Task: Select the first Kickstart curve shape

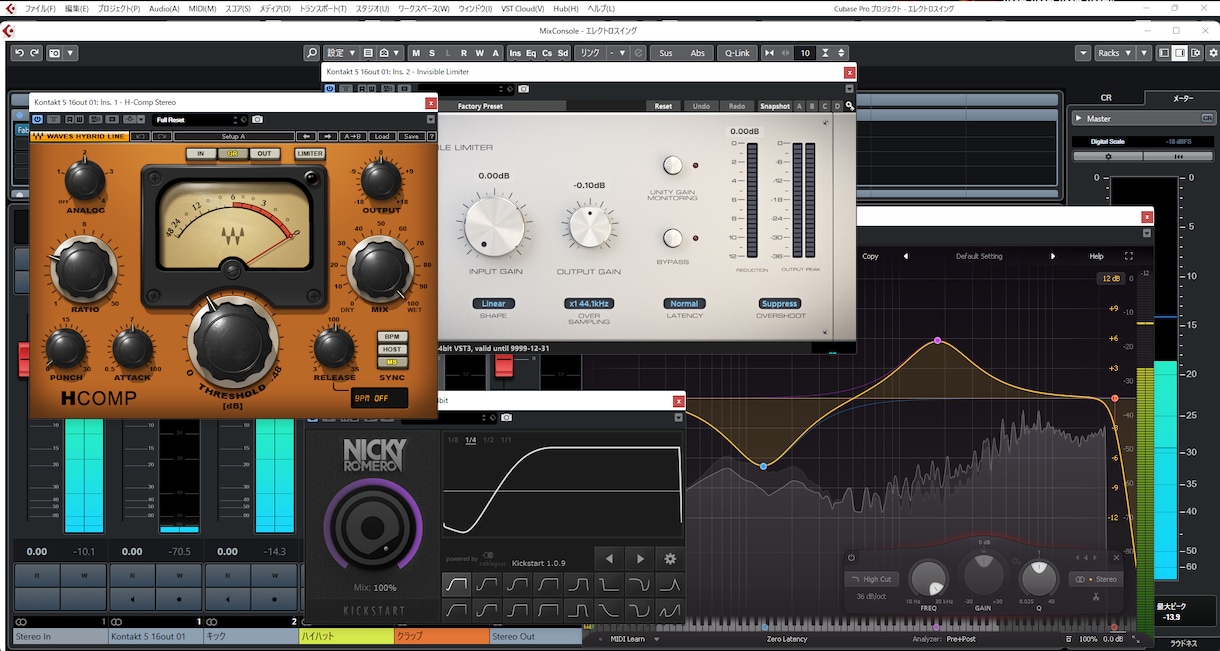Action: [457, 583]
